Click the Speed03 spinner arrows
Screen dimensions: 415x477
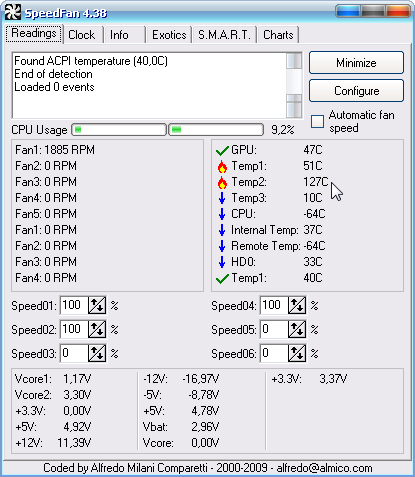pos(97,353)
